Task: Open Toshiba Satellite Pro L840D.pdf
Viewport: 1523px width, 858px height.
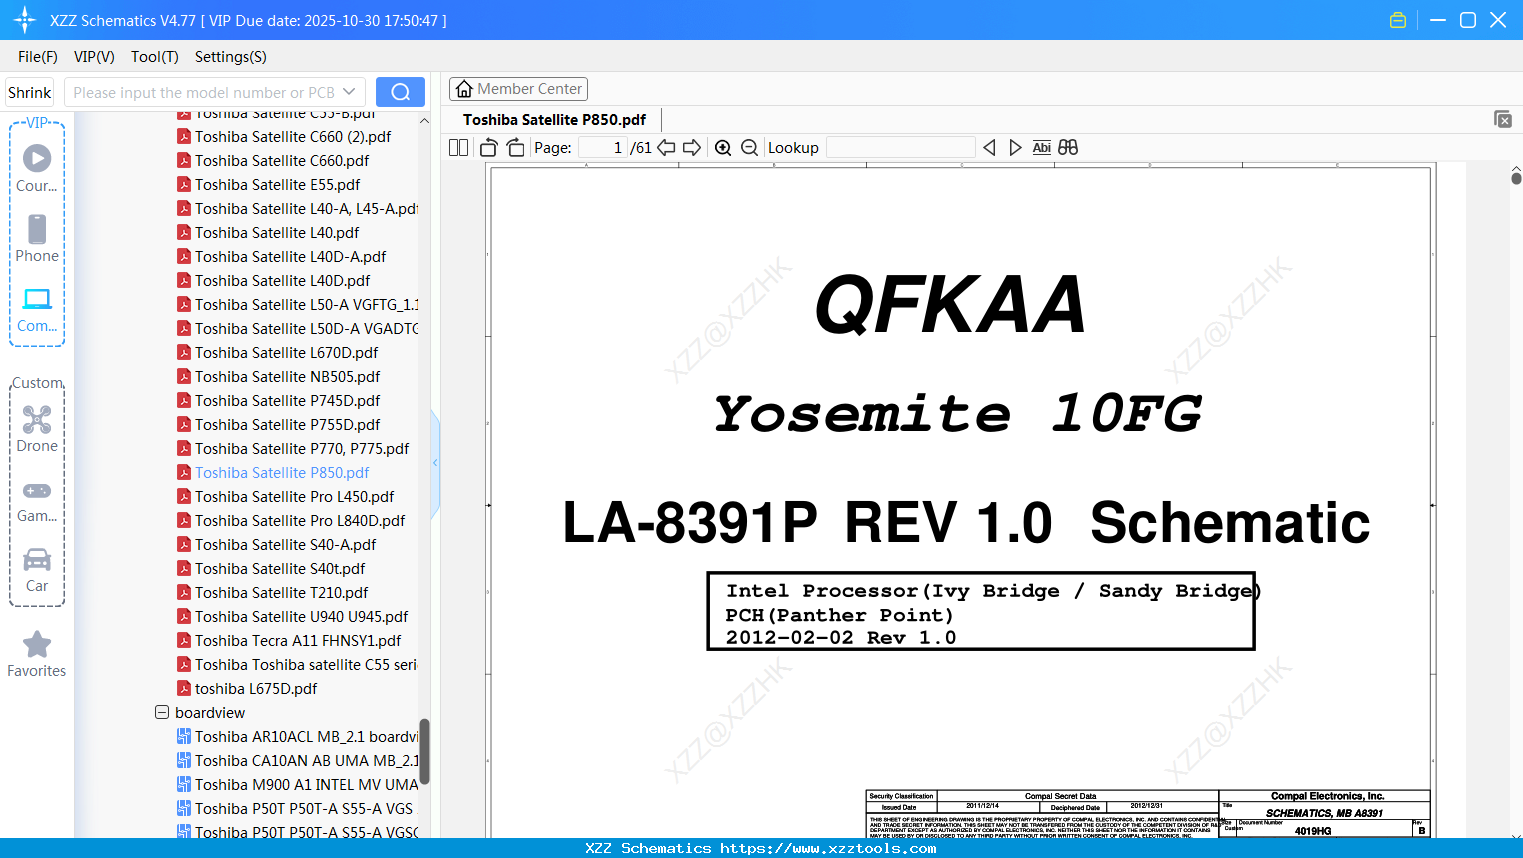Action: click(300, 521)
